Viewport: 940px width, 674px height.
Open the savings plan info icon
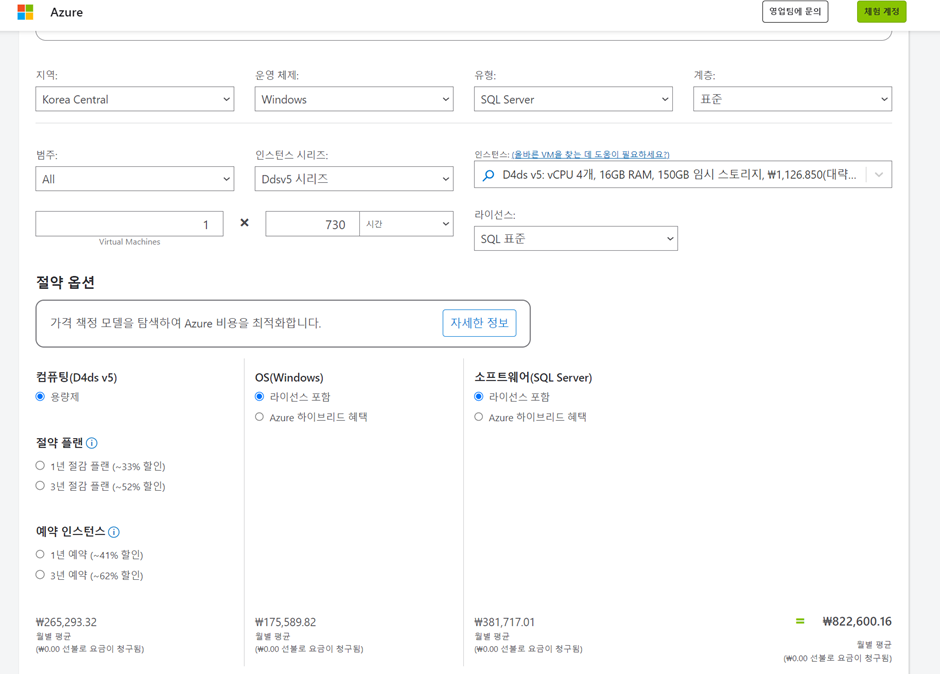point(92,443)
